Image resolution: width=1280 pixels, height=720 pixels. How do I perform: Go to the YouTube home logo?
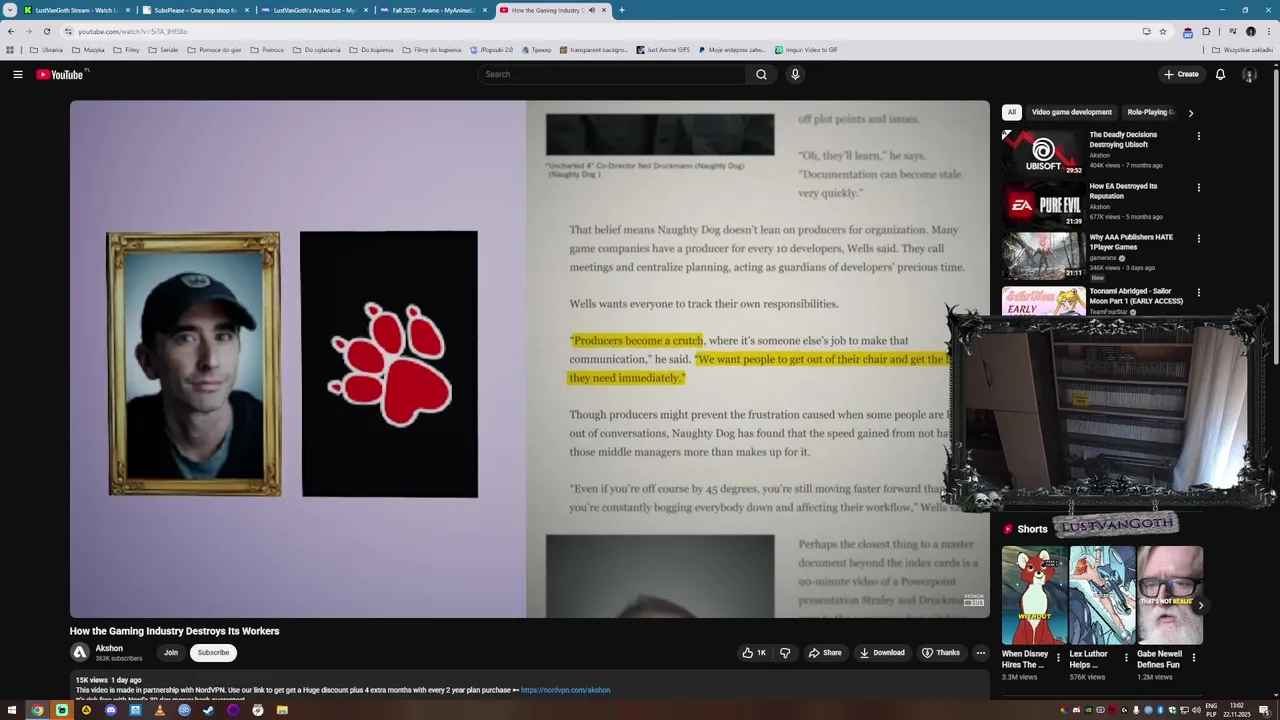(62, 74)
